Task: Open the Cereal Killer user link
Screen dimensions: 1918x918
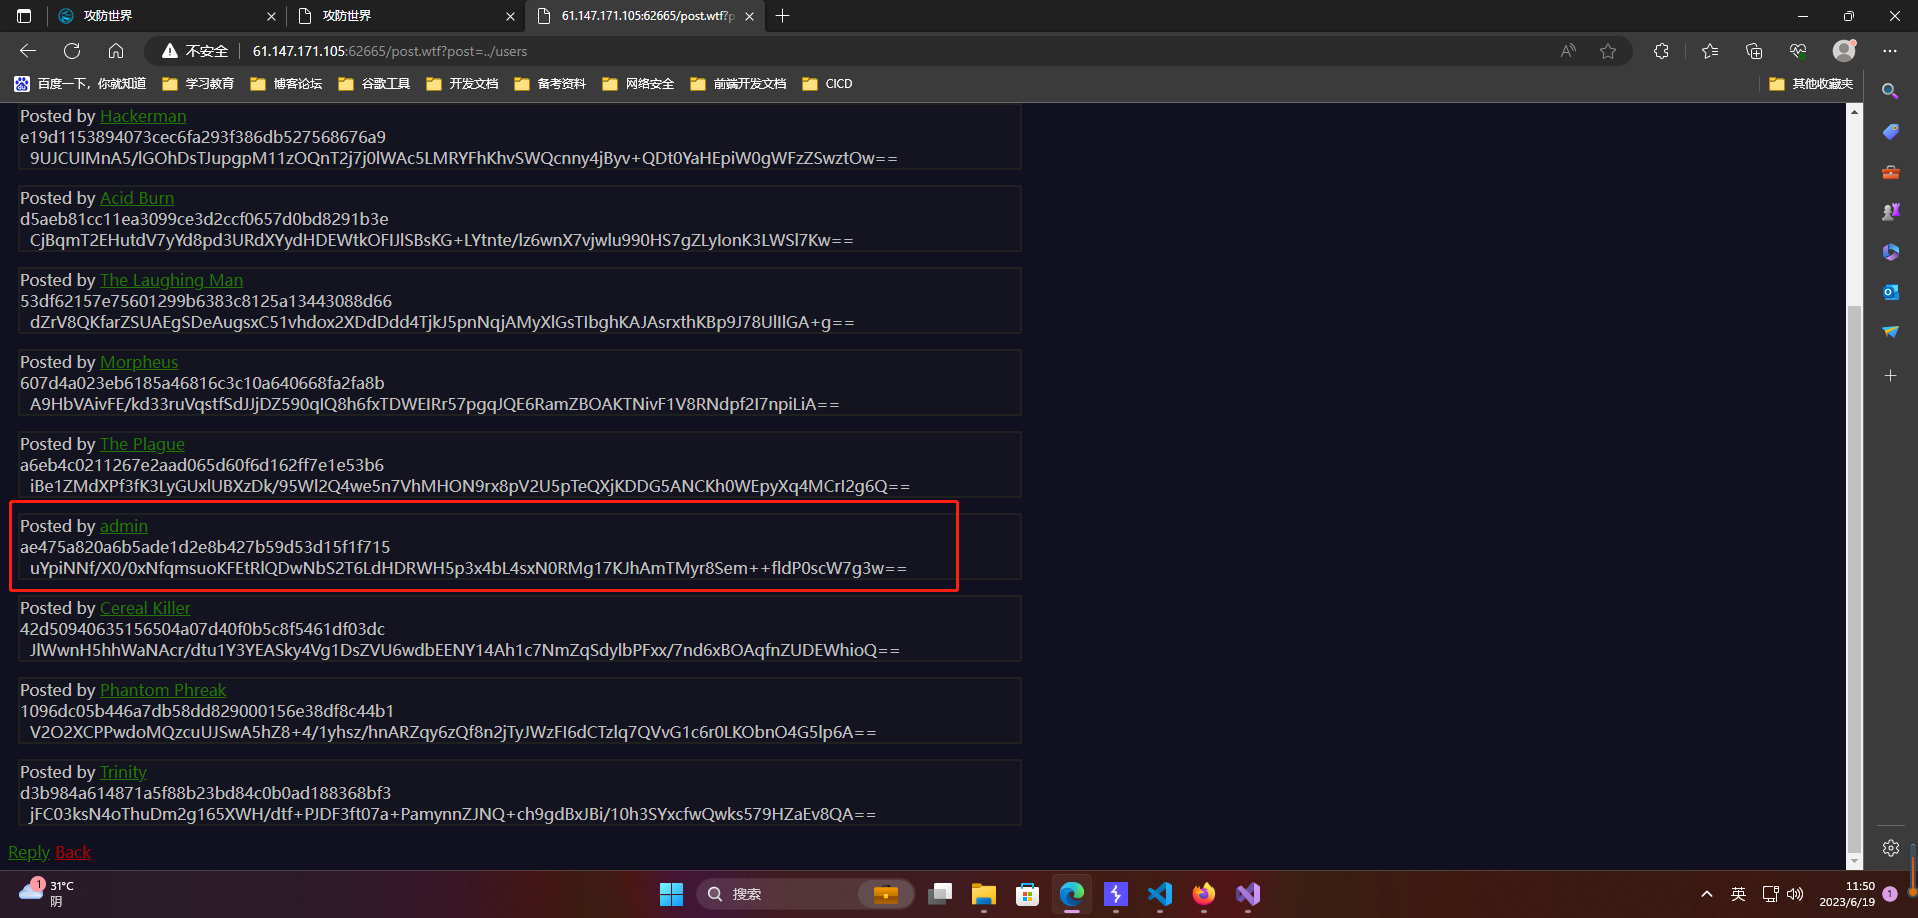Action: (145, 609)
